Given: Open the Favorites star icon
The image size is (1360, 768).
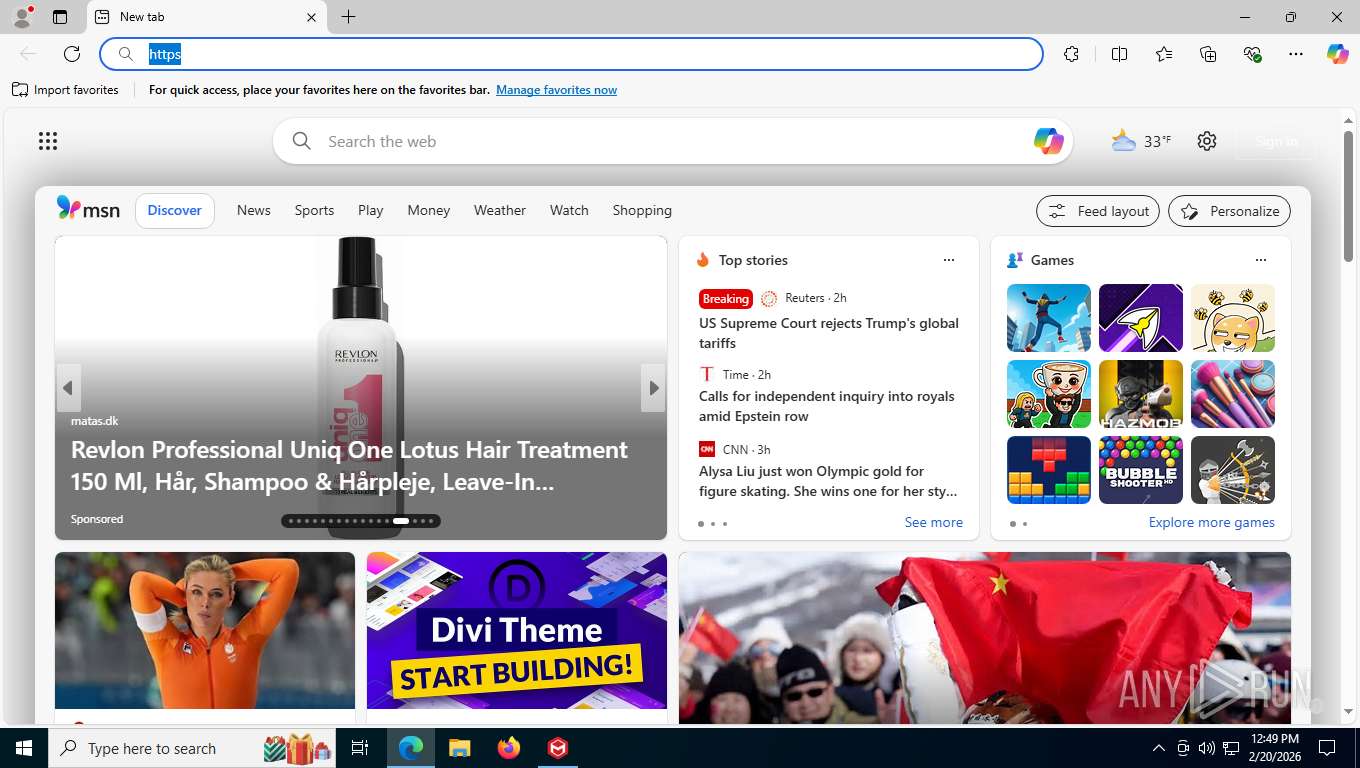Looking at the screenshot, I should 1164,54.
